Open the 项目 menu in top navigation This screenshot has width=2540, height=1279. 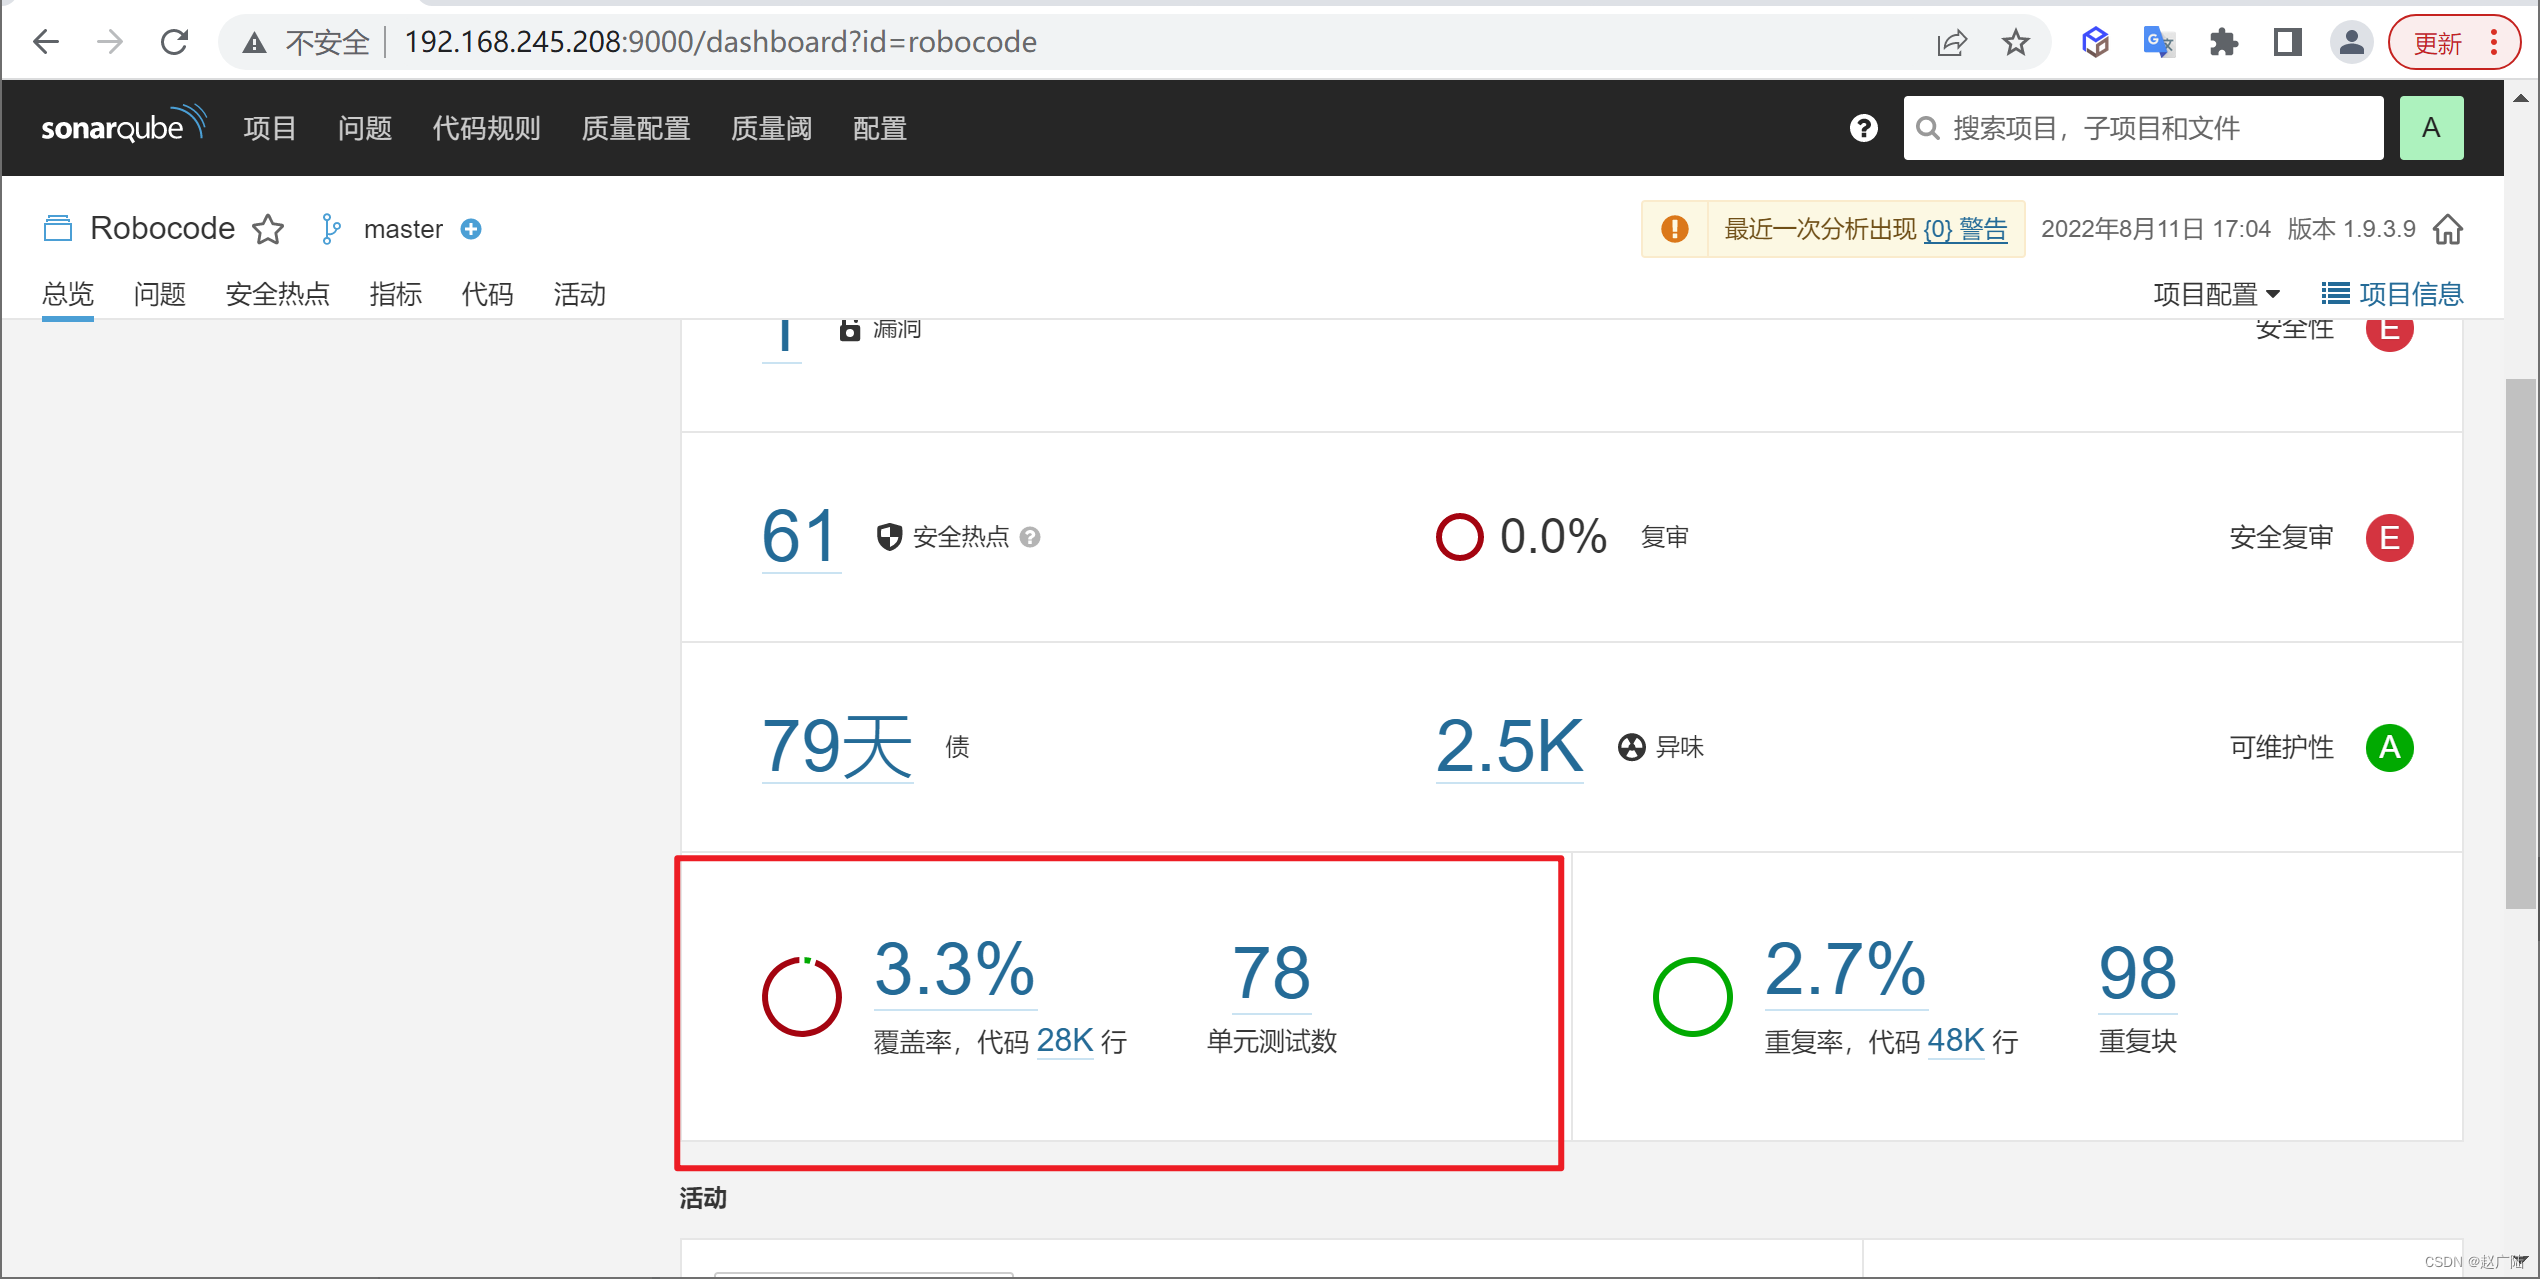(x=270, y=128)
